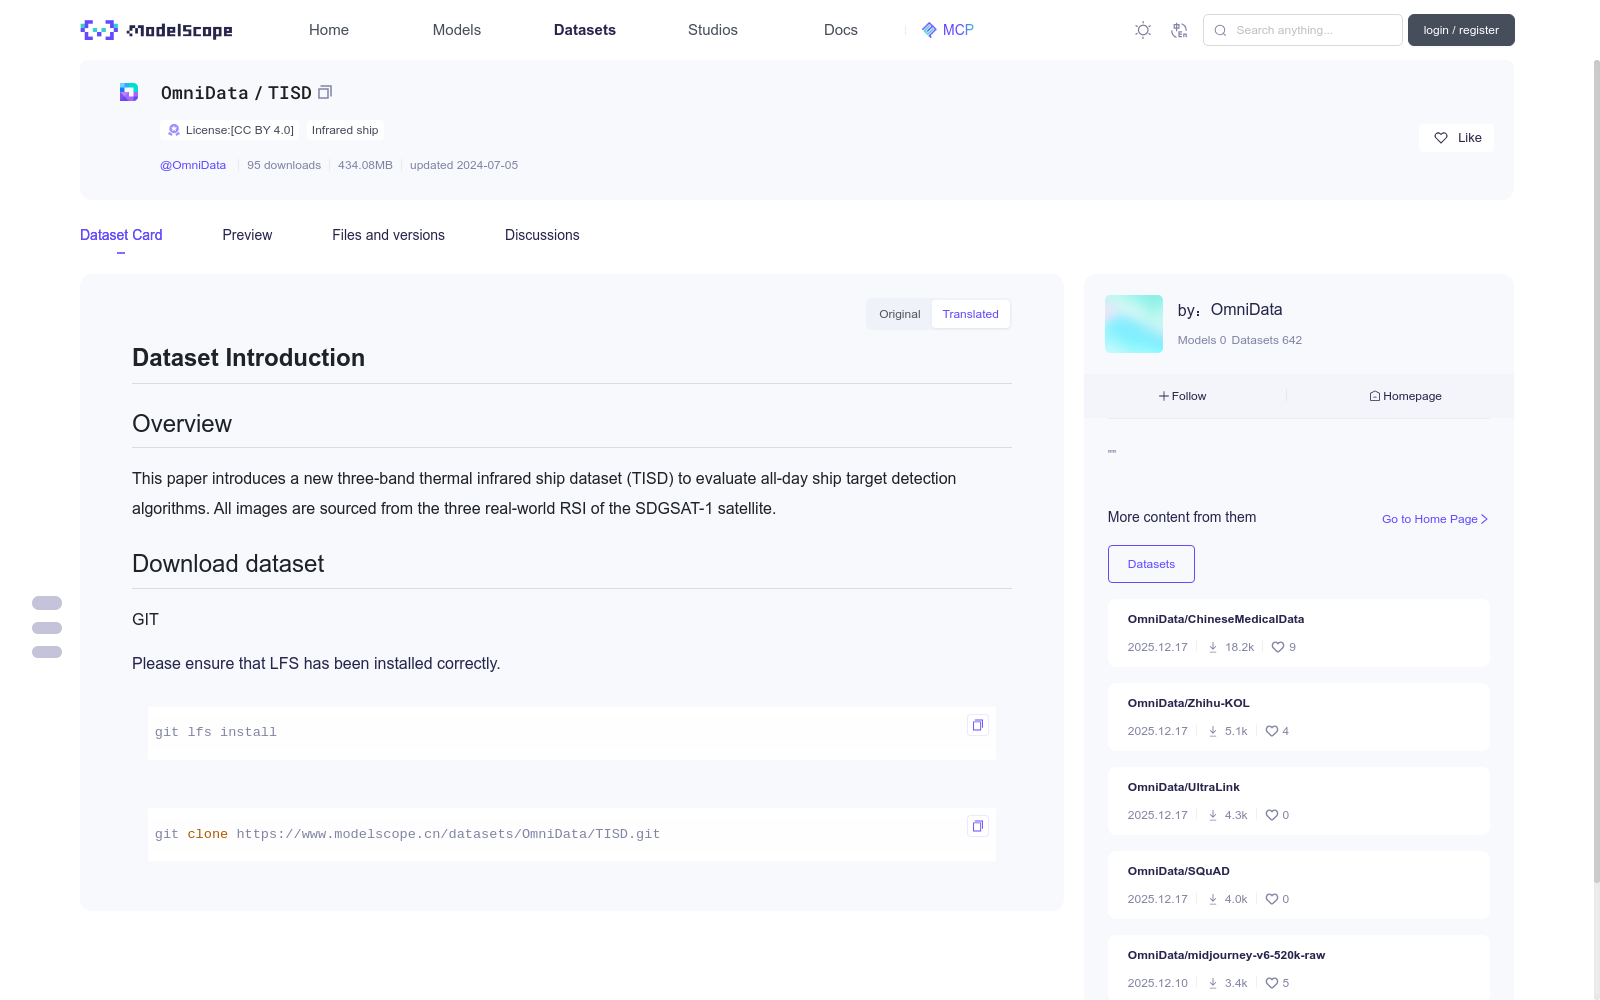View the Discussions tab

pyautogui.click(x=542, y=235)
